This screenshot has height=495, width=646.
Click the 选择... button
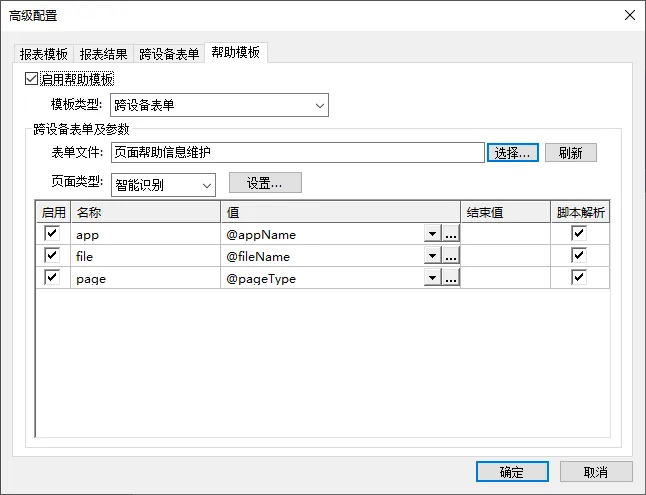point(513,153)
